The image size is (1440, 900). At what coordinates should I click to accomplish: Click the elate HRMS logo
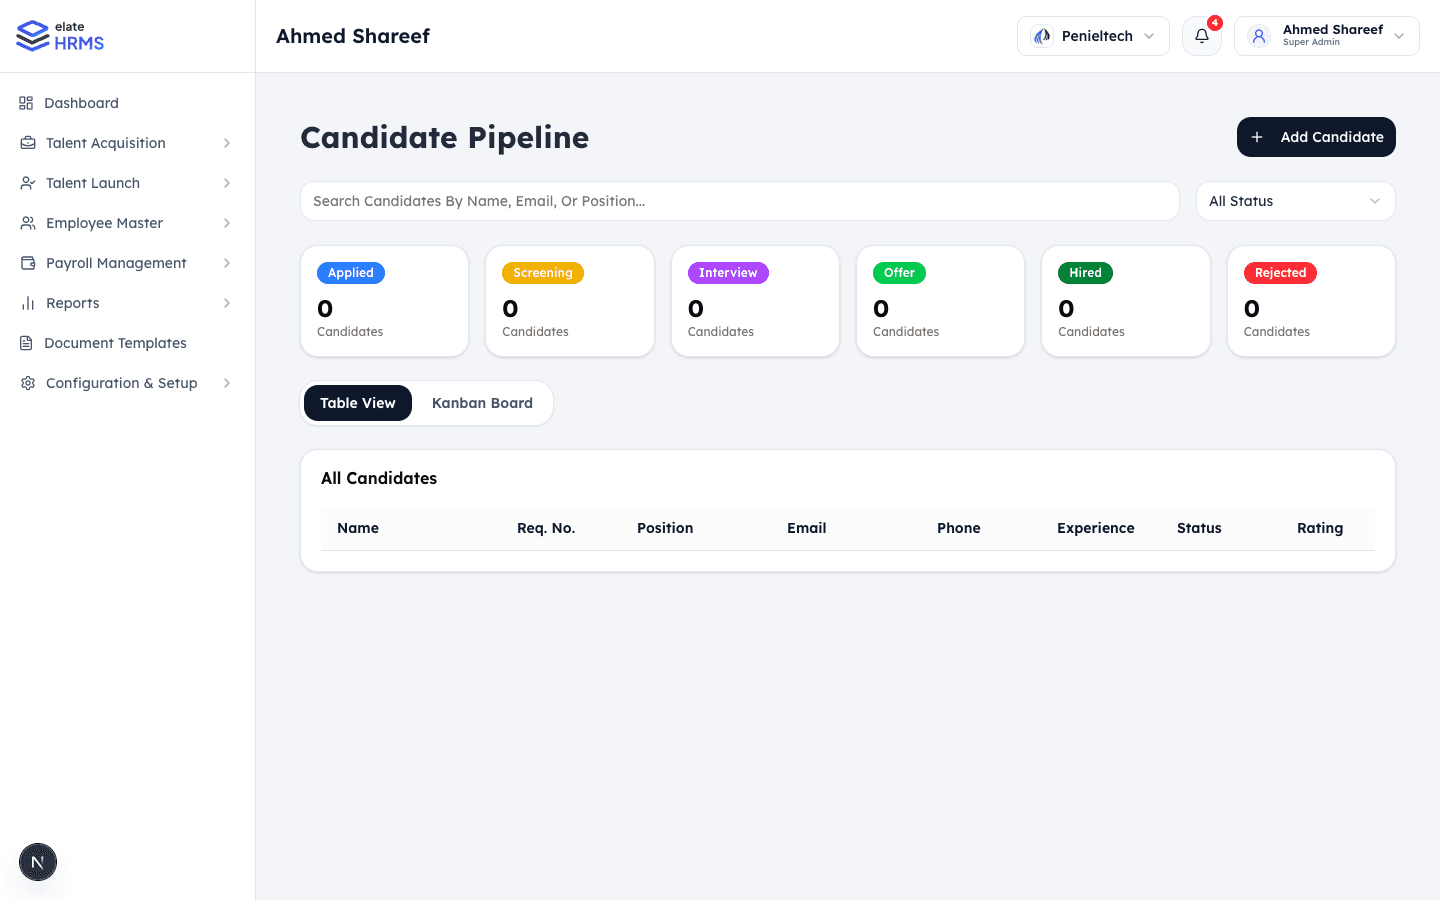(x=60, y=35)
